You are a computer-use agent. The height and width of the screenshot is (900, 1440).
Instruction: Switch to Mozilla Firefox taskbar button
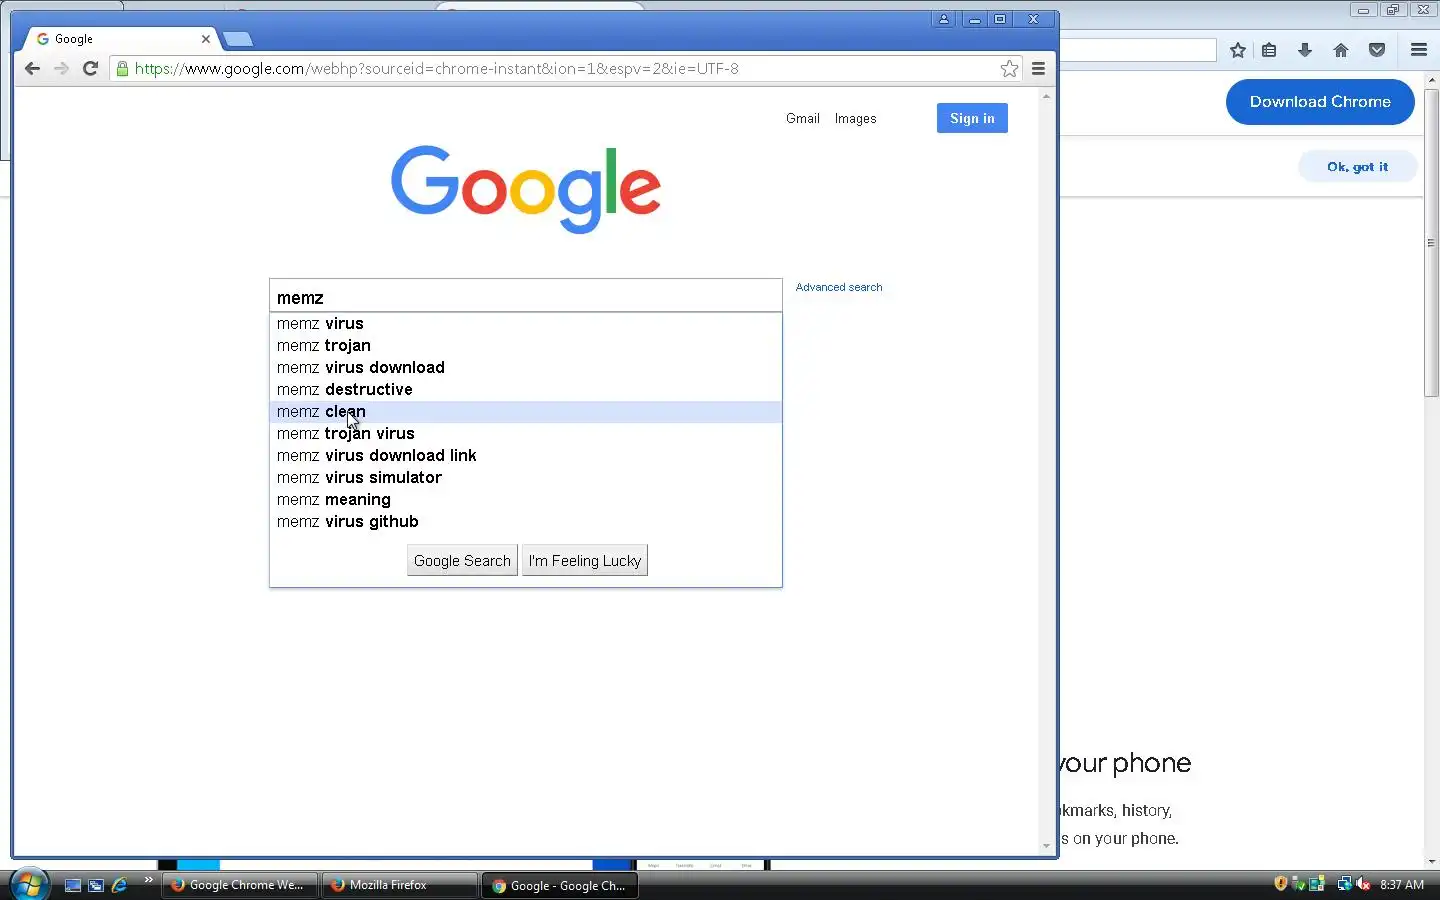[400, 885]
